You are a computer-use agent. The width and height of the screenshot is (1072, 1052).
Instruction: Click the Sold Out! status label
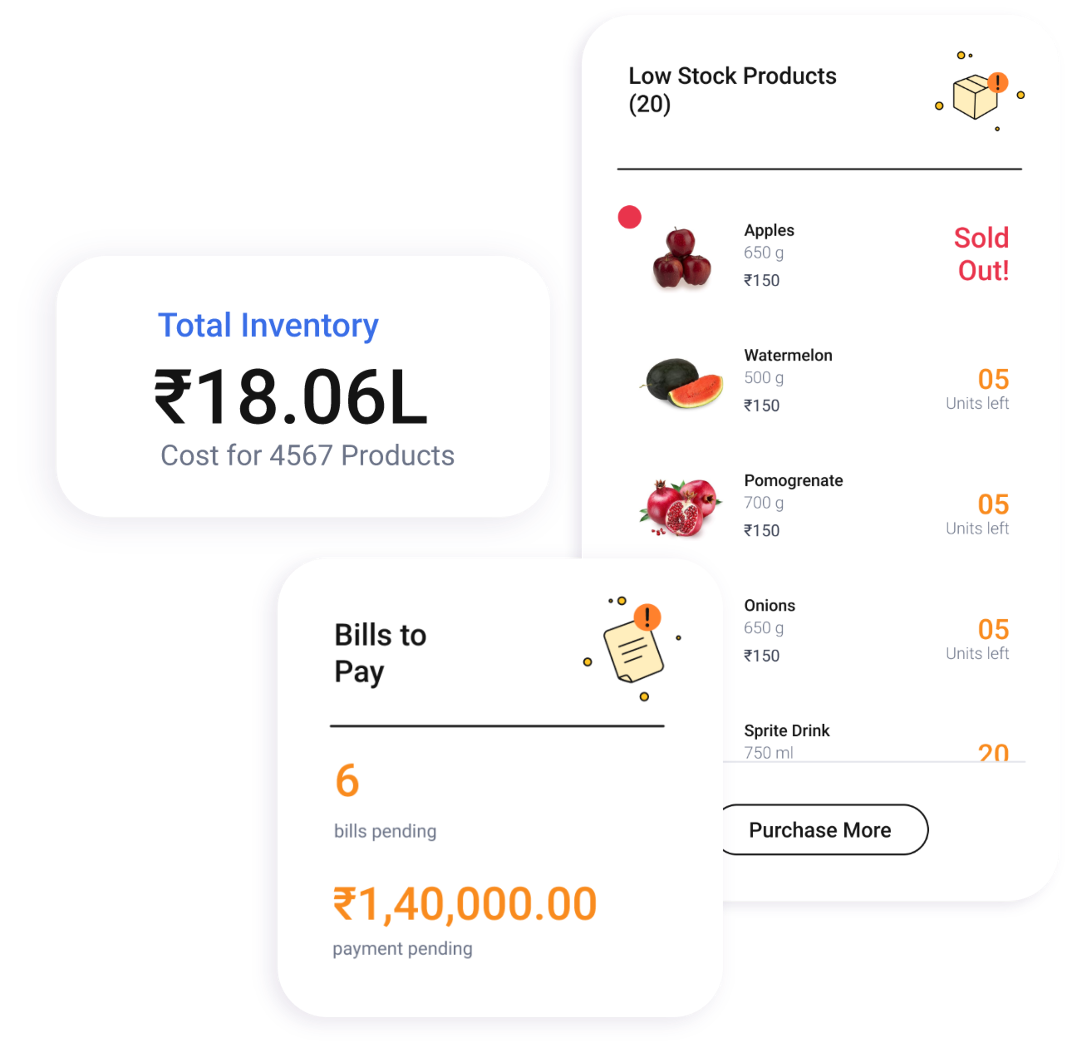(982, 254)
